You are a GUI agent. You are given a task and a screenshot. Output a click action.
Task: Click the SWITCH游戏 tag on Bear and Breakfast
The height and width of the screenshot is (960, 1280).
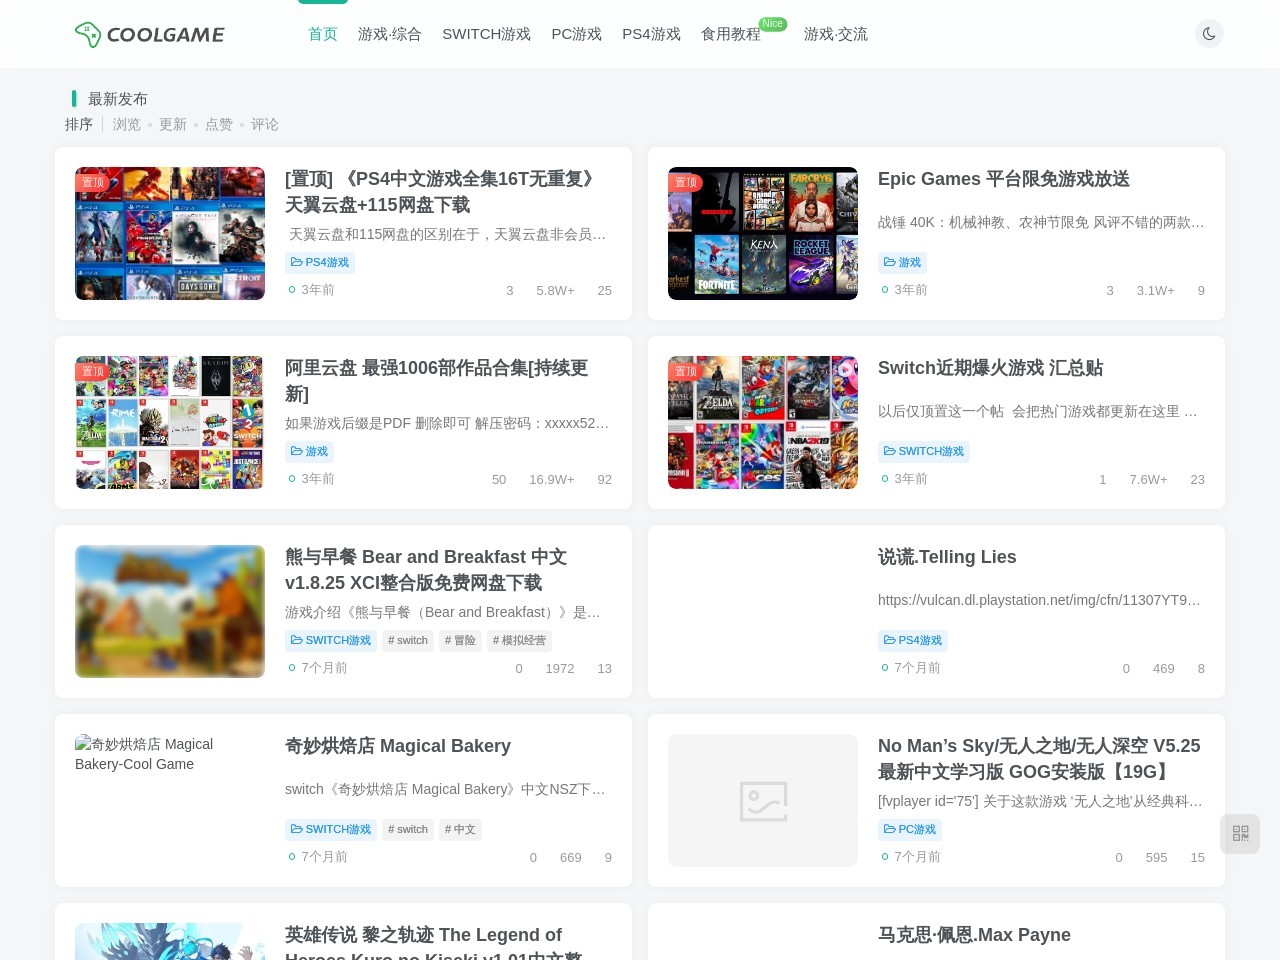point(331,641)
